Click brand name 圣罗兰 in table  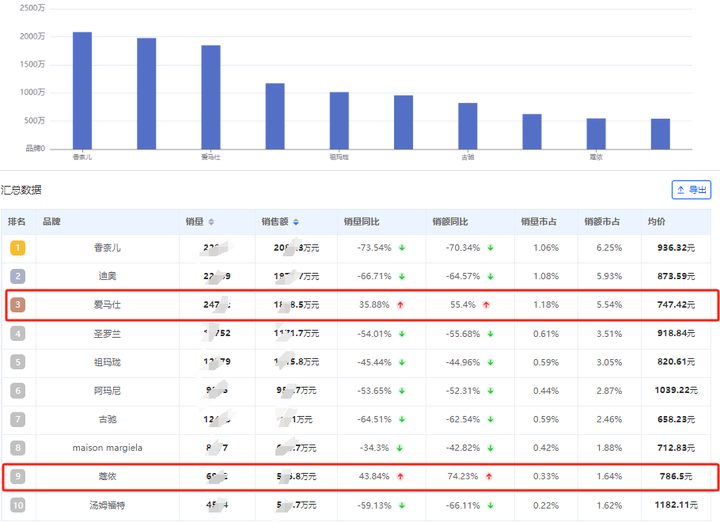coord(107,334)
